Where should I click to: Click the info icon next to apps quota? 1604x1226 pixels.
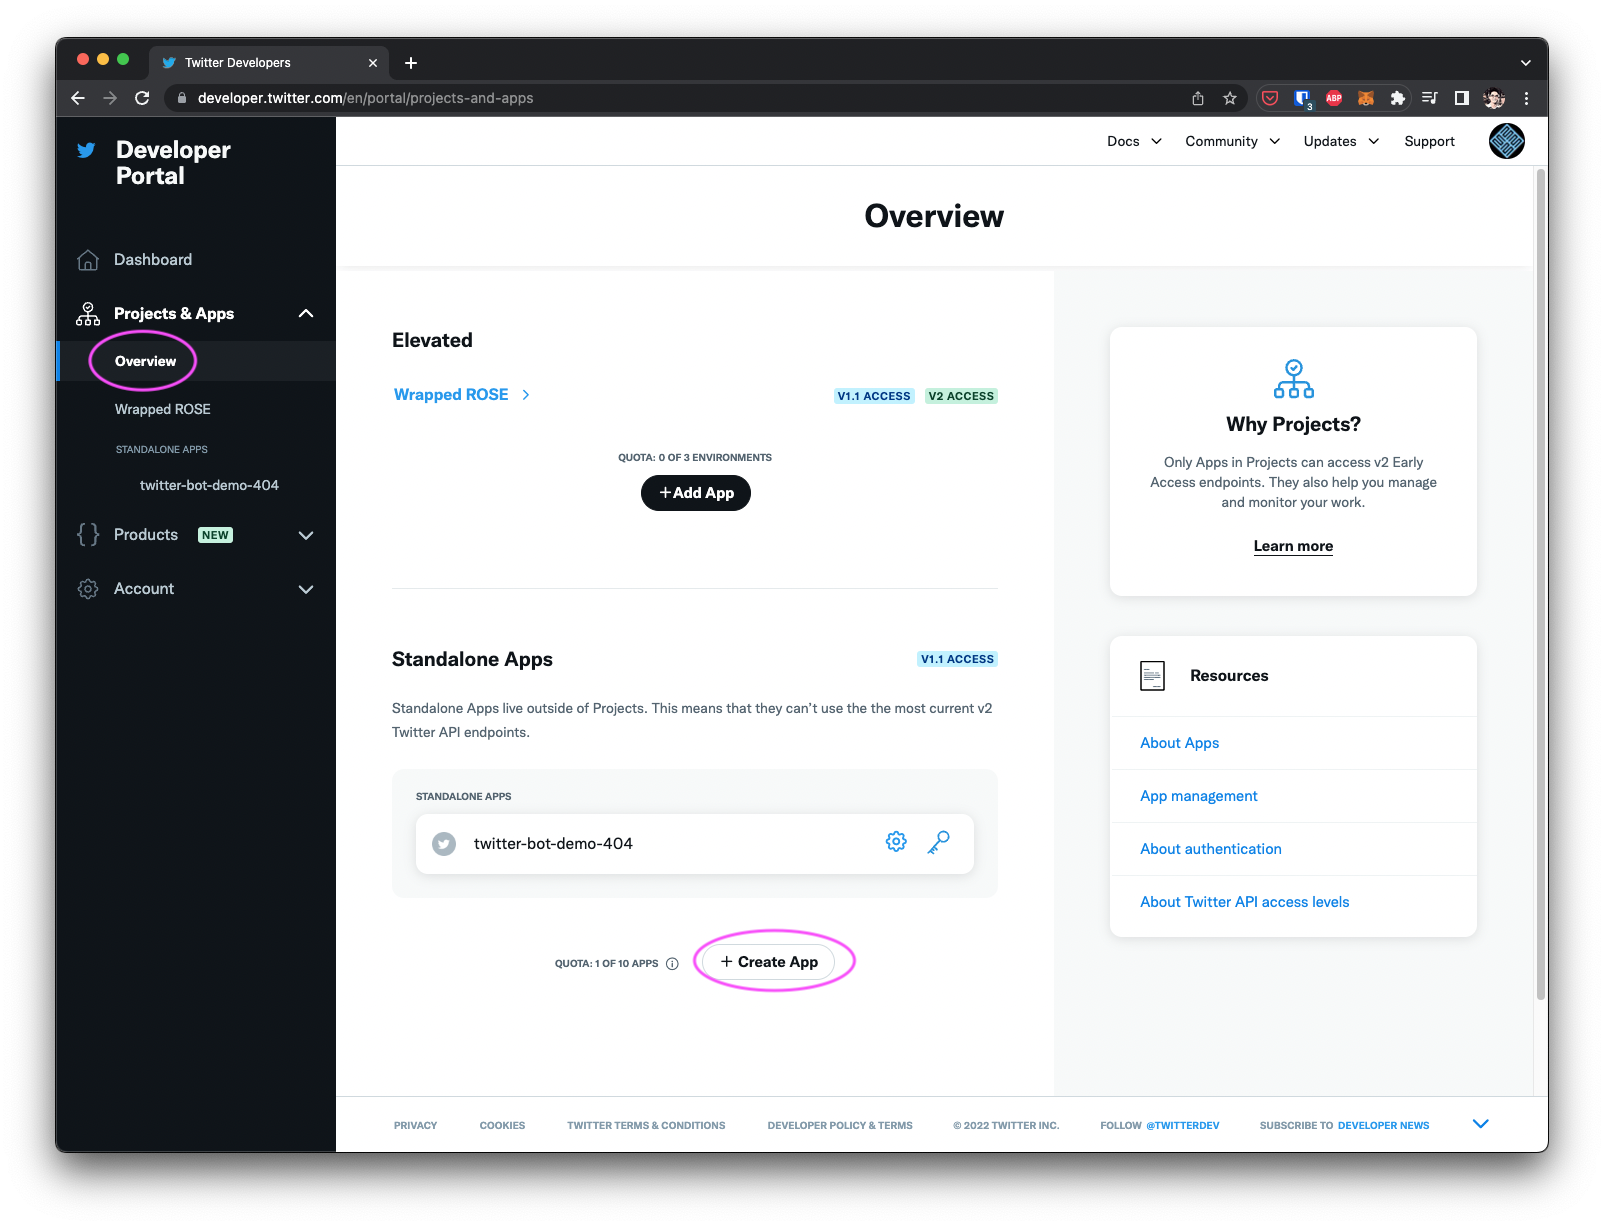tap(670, 963)
